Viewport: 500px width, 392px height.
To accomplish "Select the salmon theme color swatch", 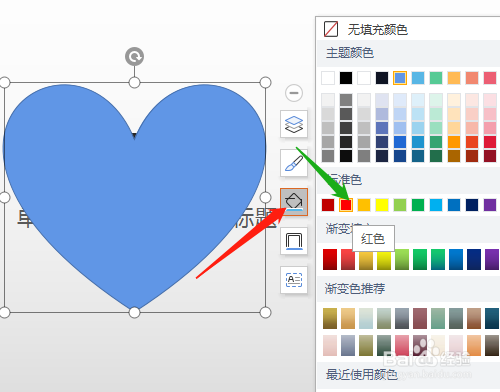I will 472,78.
